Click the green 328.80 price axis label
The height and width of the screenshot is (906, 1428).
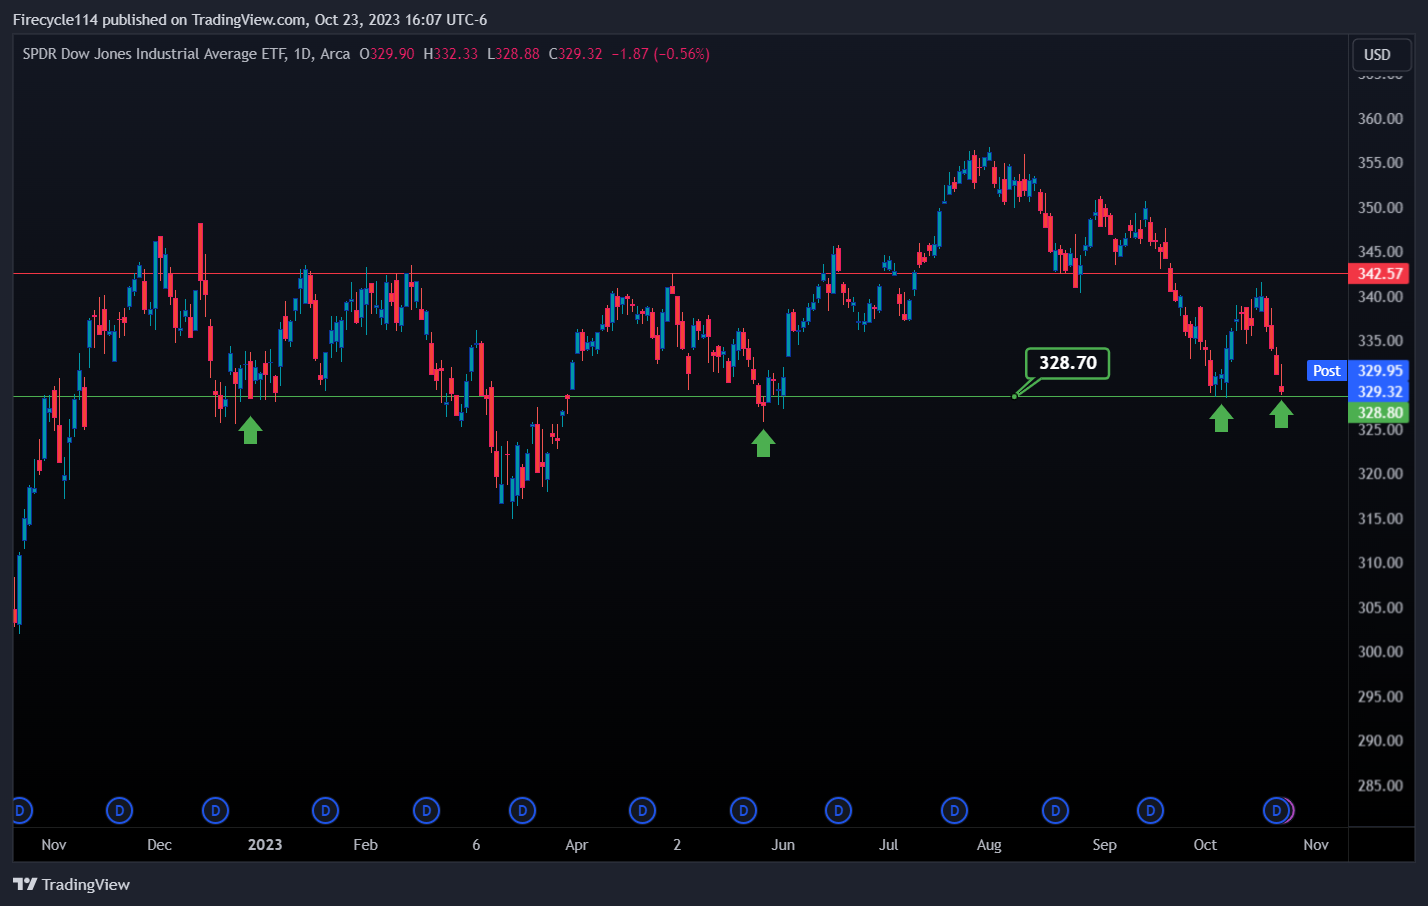pos(1380,413)
